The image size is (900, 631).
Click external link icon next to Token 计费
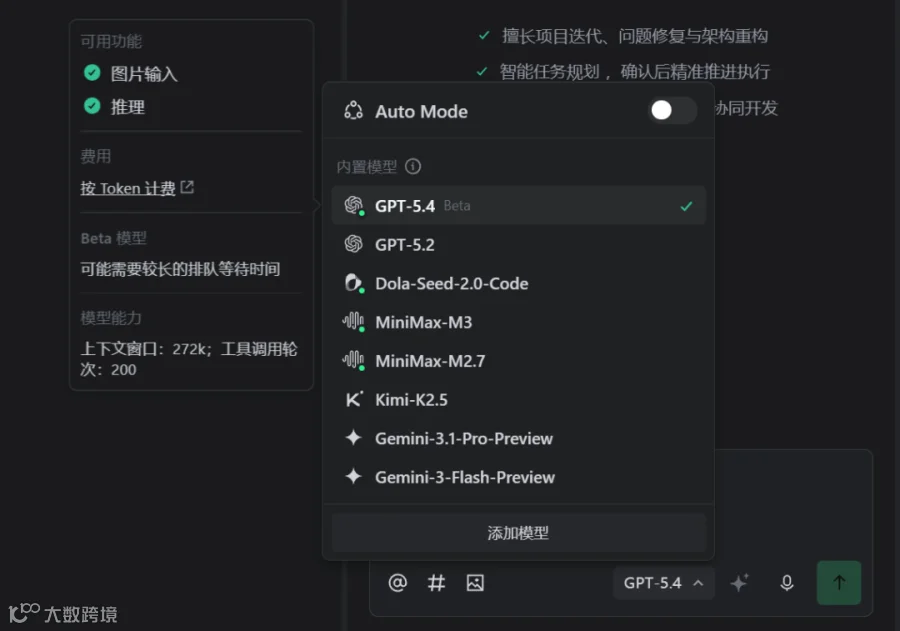tap(187, 187)
